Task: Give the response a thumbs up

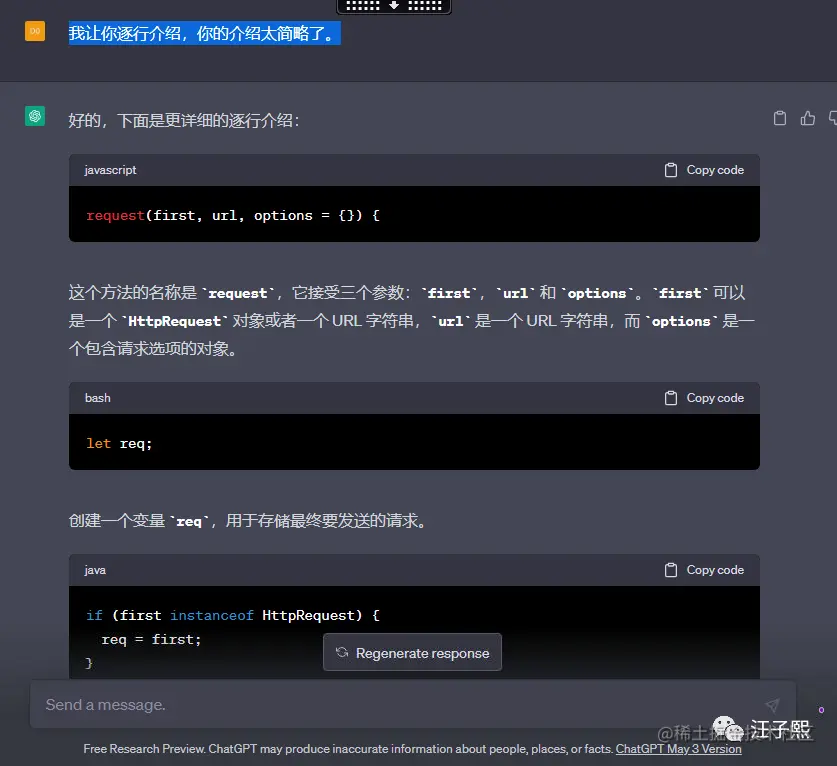Action: point(808,118)
